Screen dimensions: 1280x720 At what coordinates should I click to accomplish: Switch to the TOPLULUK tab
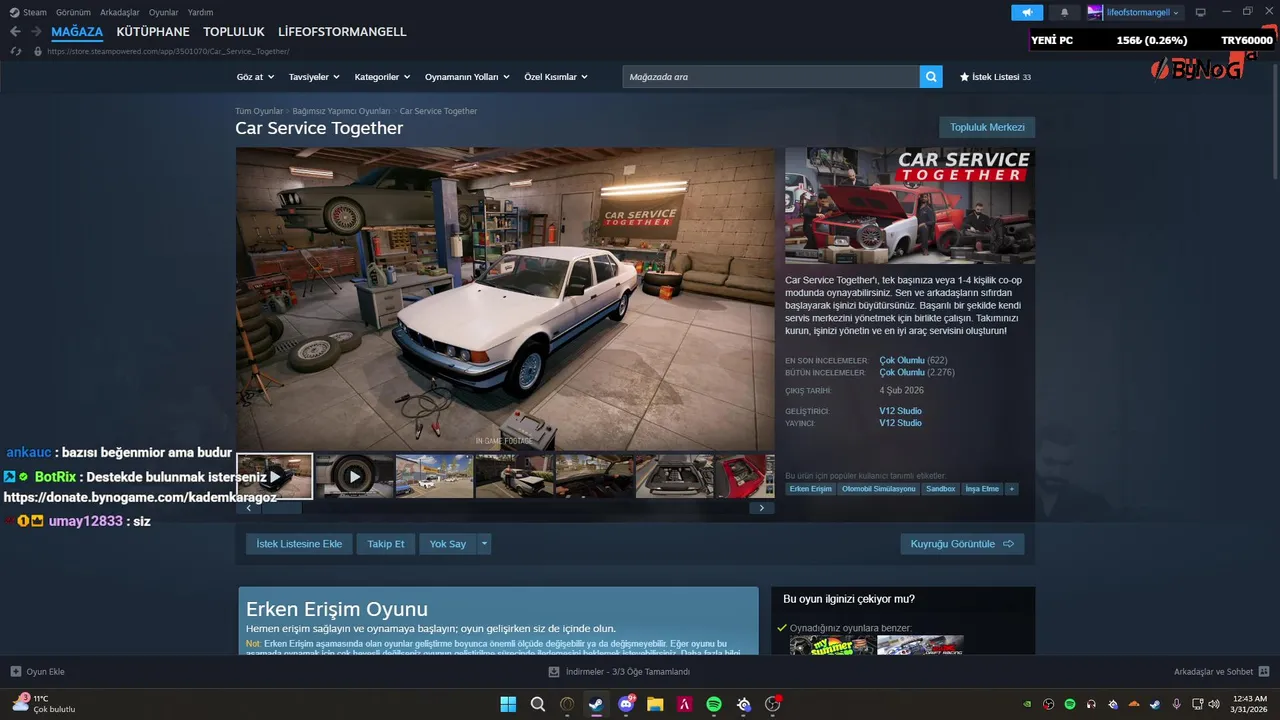(234, 32)
